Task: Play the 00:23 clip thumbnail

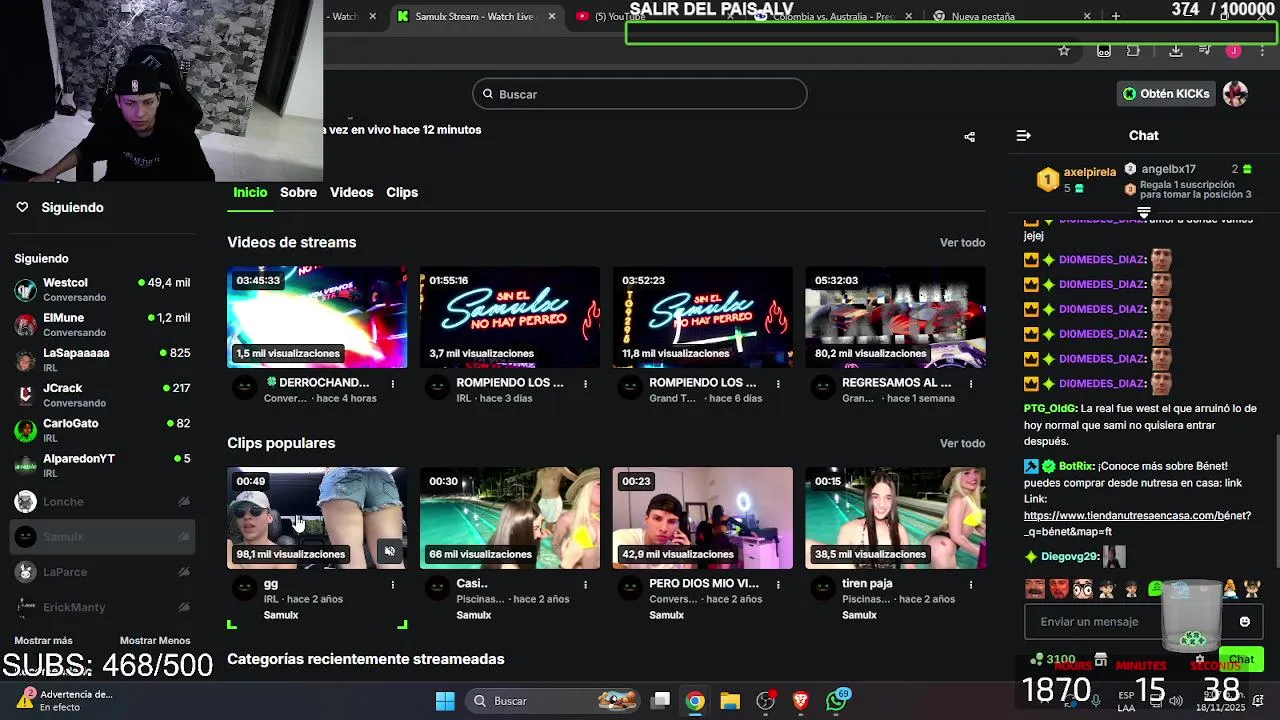Action: click(703, 518)
